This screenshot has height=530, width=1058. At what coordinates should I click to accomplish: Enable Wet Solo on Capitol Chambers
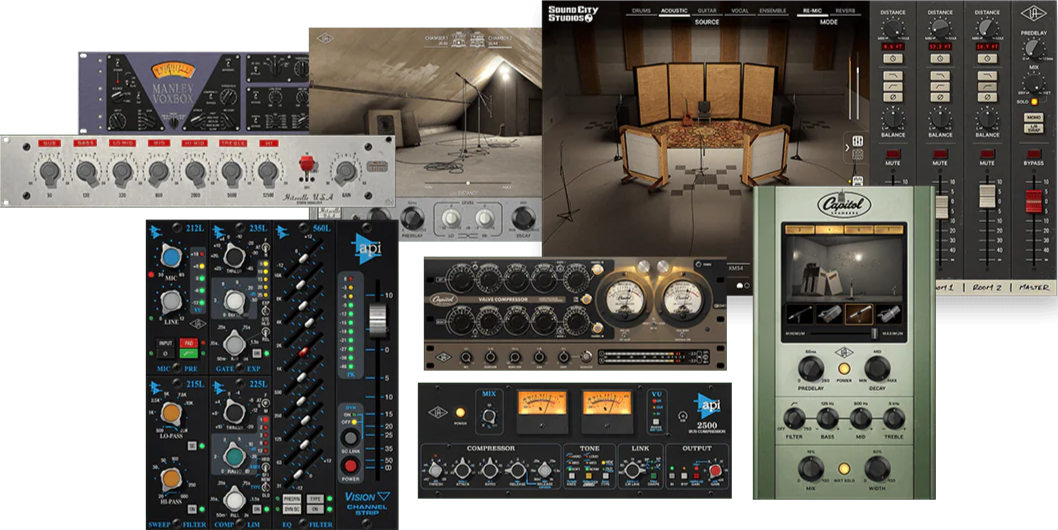click(843, 468)
